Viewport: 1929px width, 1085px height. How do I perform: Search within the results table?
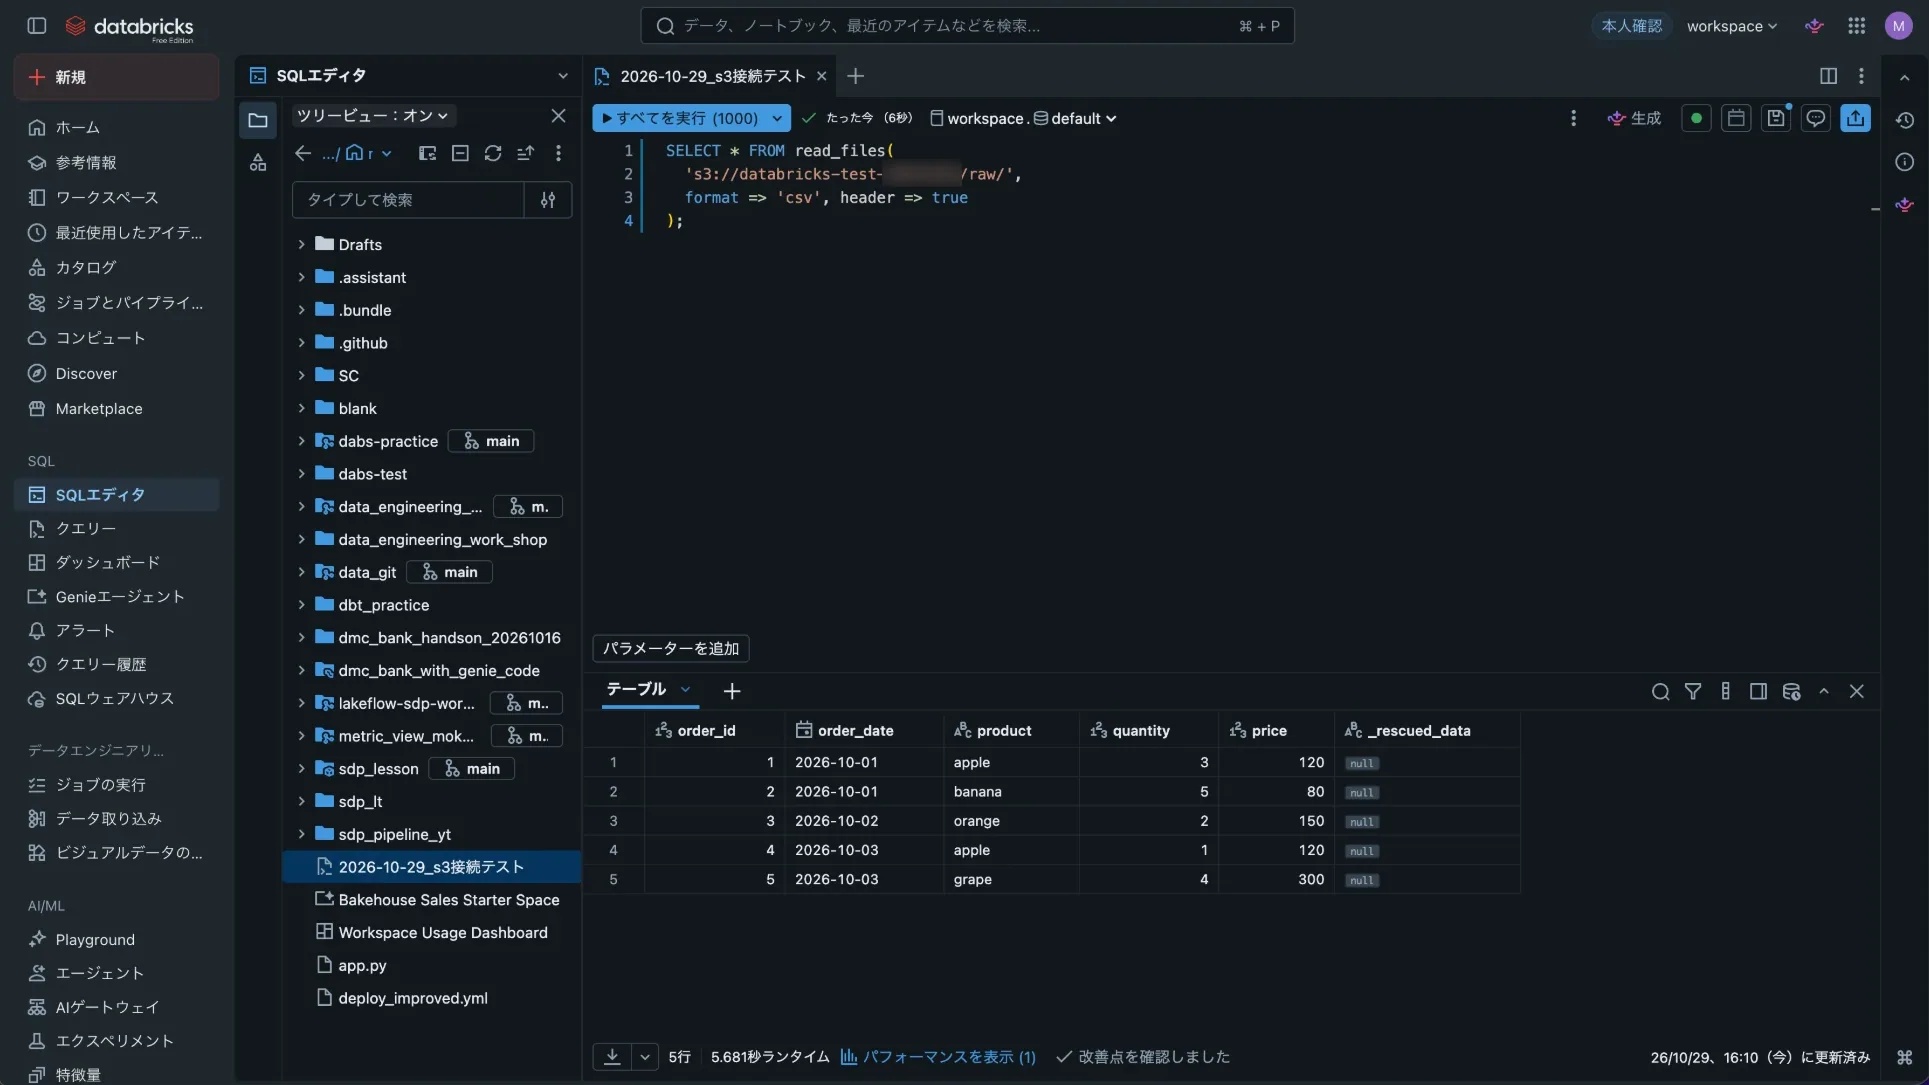(x=1660, y=692)
